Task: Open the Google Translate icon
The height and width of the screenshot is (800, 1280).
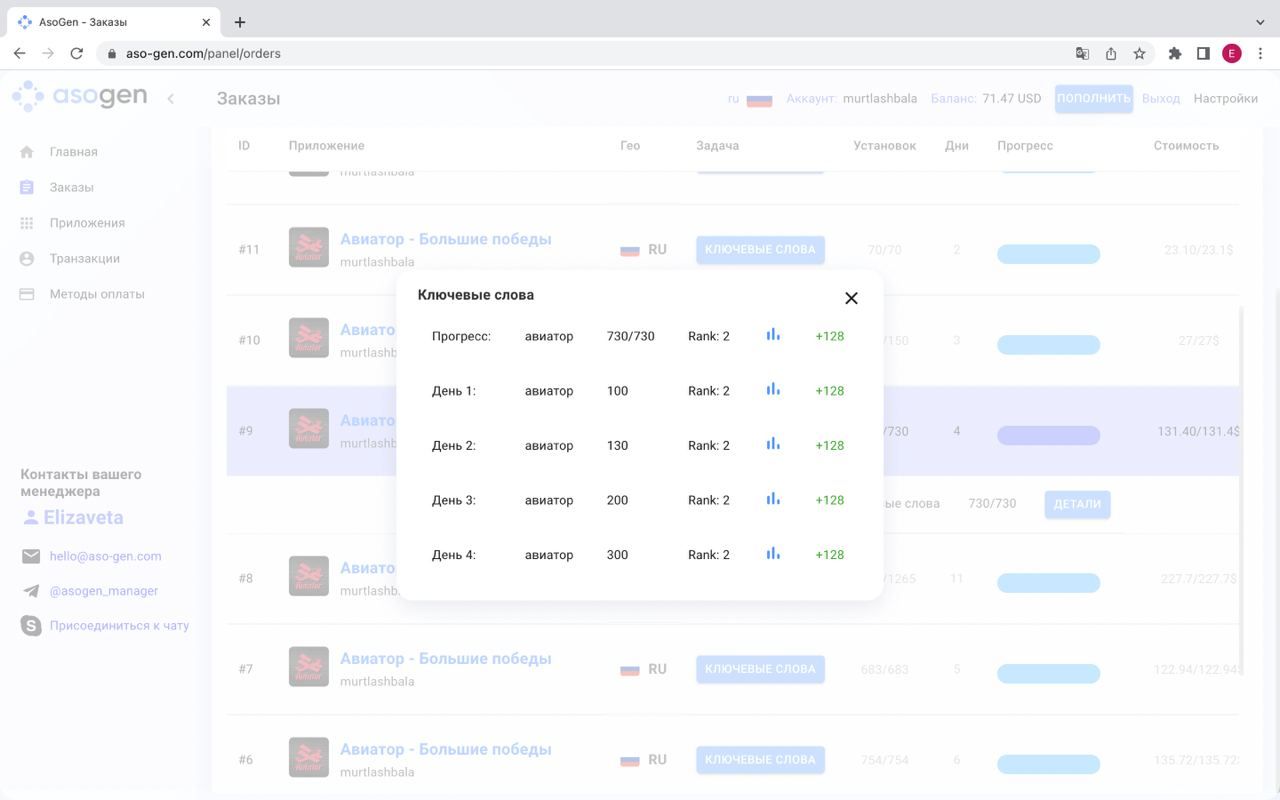Action: point(1082,53)
